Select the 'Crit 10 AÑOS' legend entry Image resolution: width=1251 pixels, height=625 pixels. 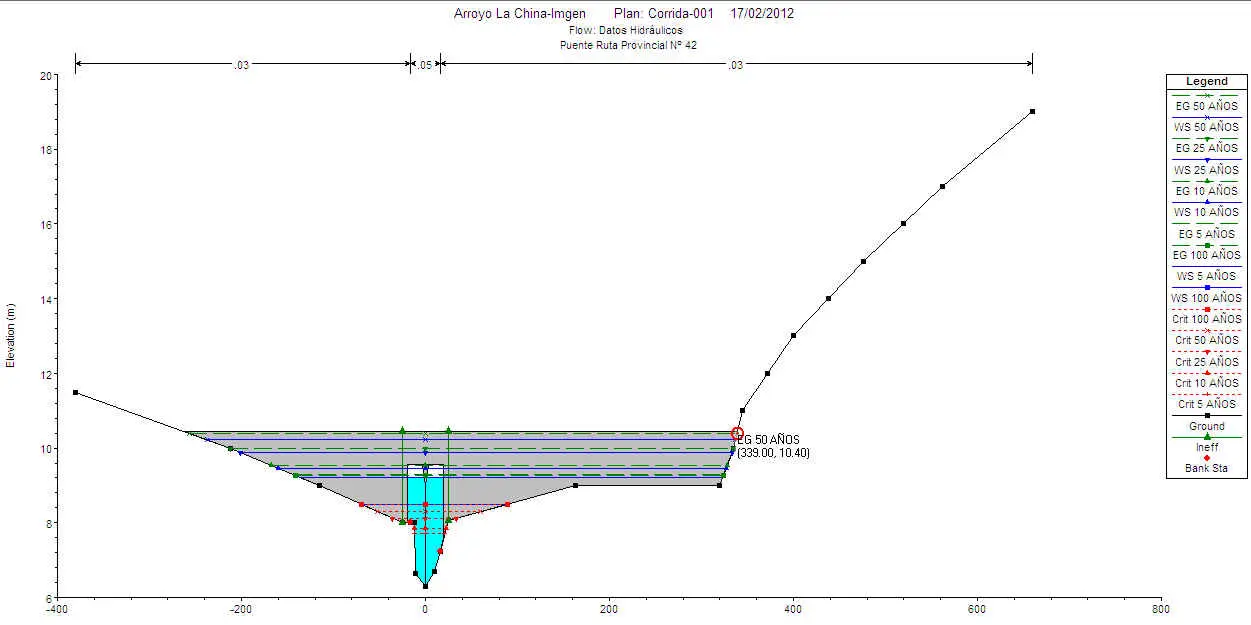tap(1206, 383)
